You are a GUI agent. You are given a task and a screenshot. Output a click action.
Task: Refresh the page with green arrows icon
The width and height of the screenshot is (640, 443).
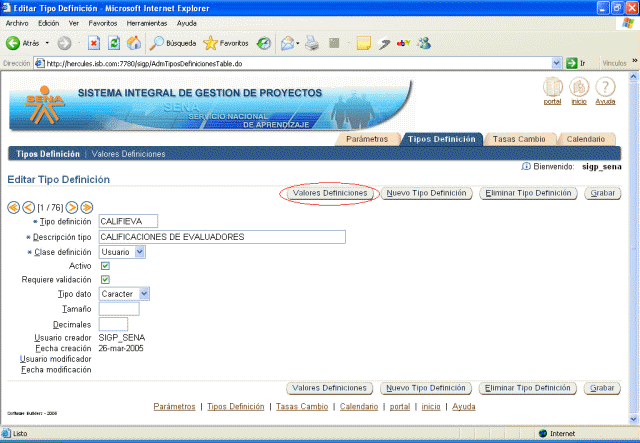[x=114, y=43]
